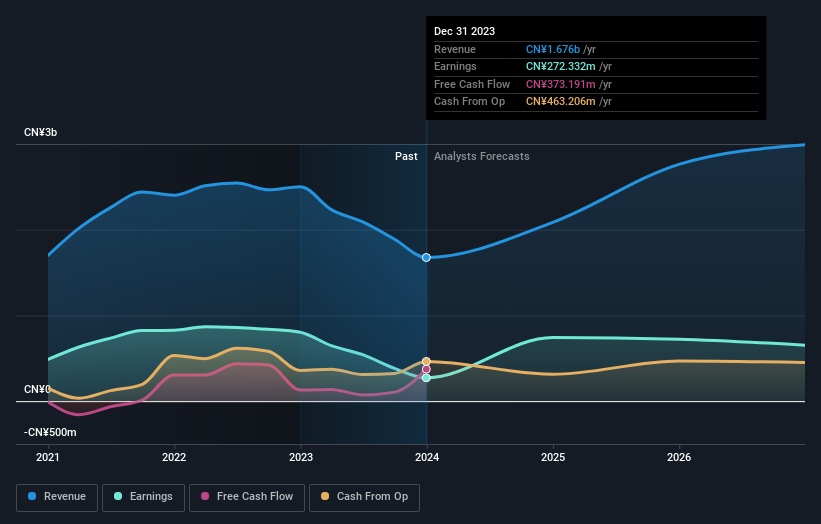Toggle the Cash From Op legend button

click(x=364, y=497)
